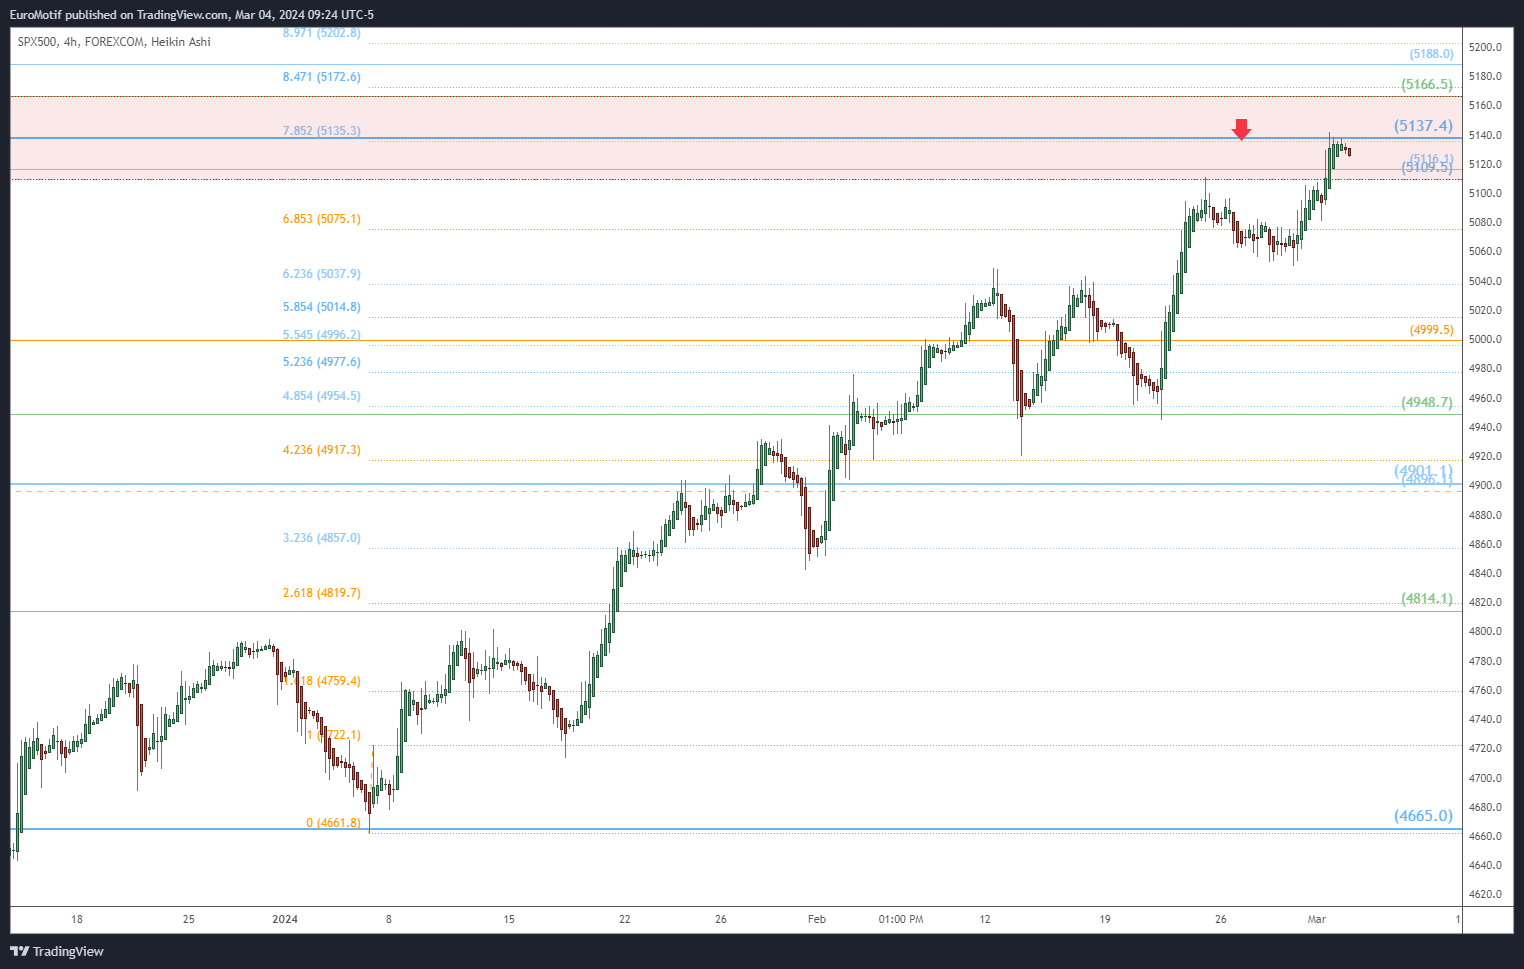
Task: Select the 3.236 (4857.0) Fibonacci label
Action: click(321, 538)
